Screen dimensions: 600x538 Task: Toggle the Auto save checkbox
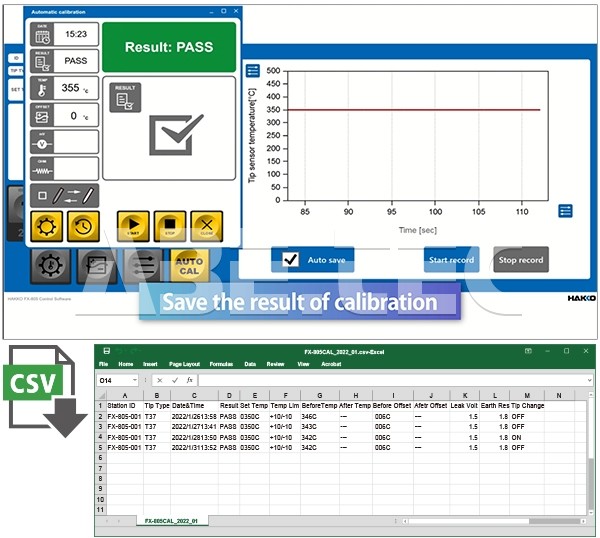point(290,260)
